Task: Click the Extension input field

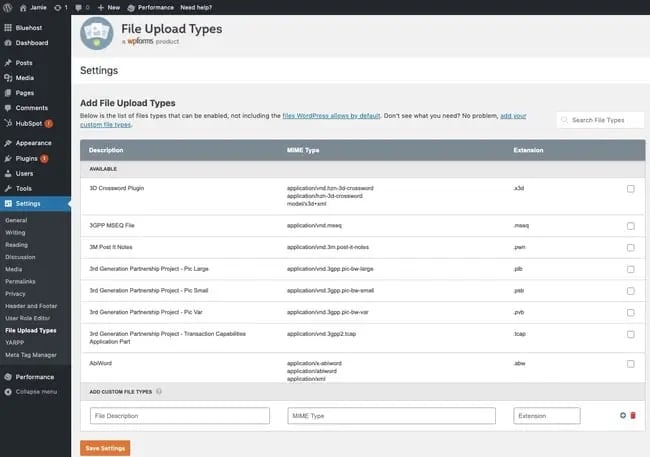Action: (x=547, y=416)
